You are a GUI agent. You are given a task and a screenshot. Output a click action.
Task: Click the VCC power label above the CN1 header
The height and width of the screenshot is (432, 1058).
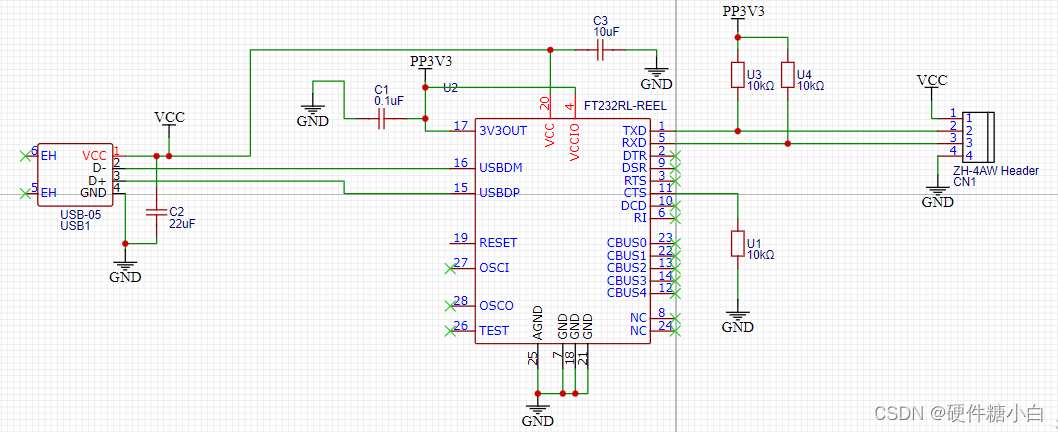click(932, 80)
